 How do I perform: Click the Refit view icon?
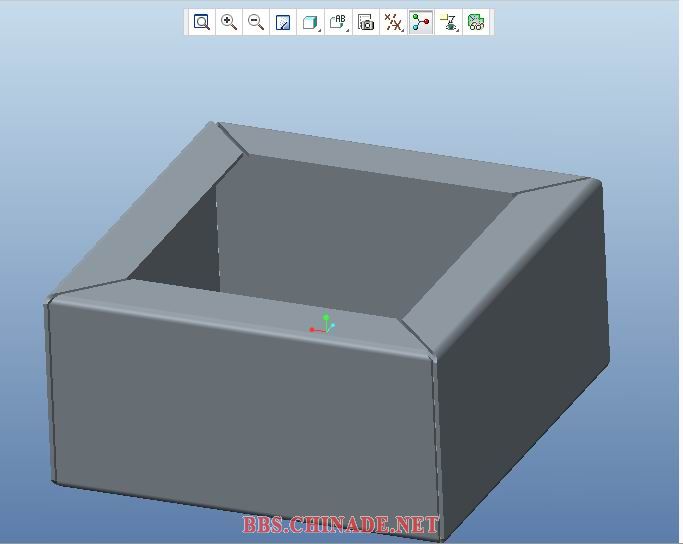pyautogui.click(x=202, y=22)
